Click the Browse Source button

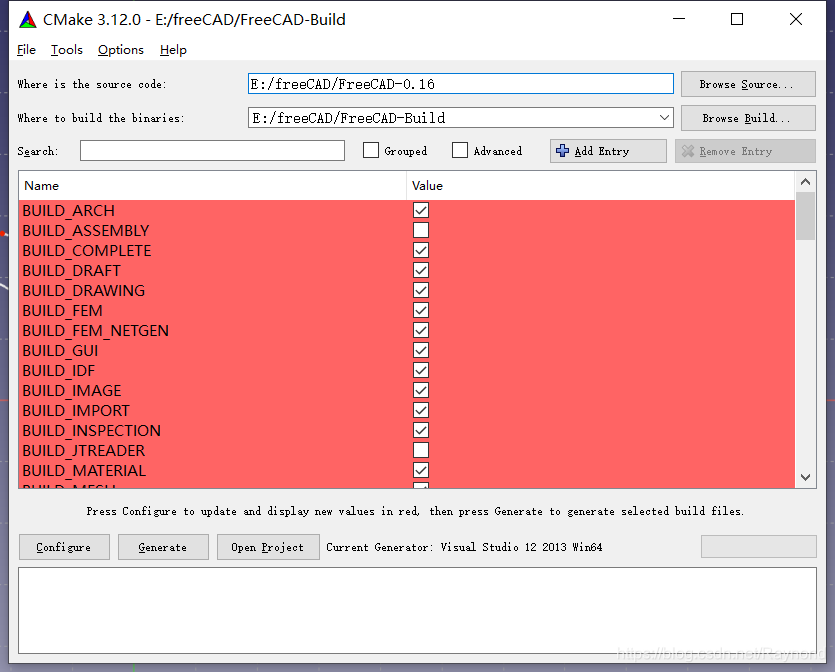click(748, 84)
